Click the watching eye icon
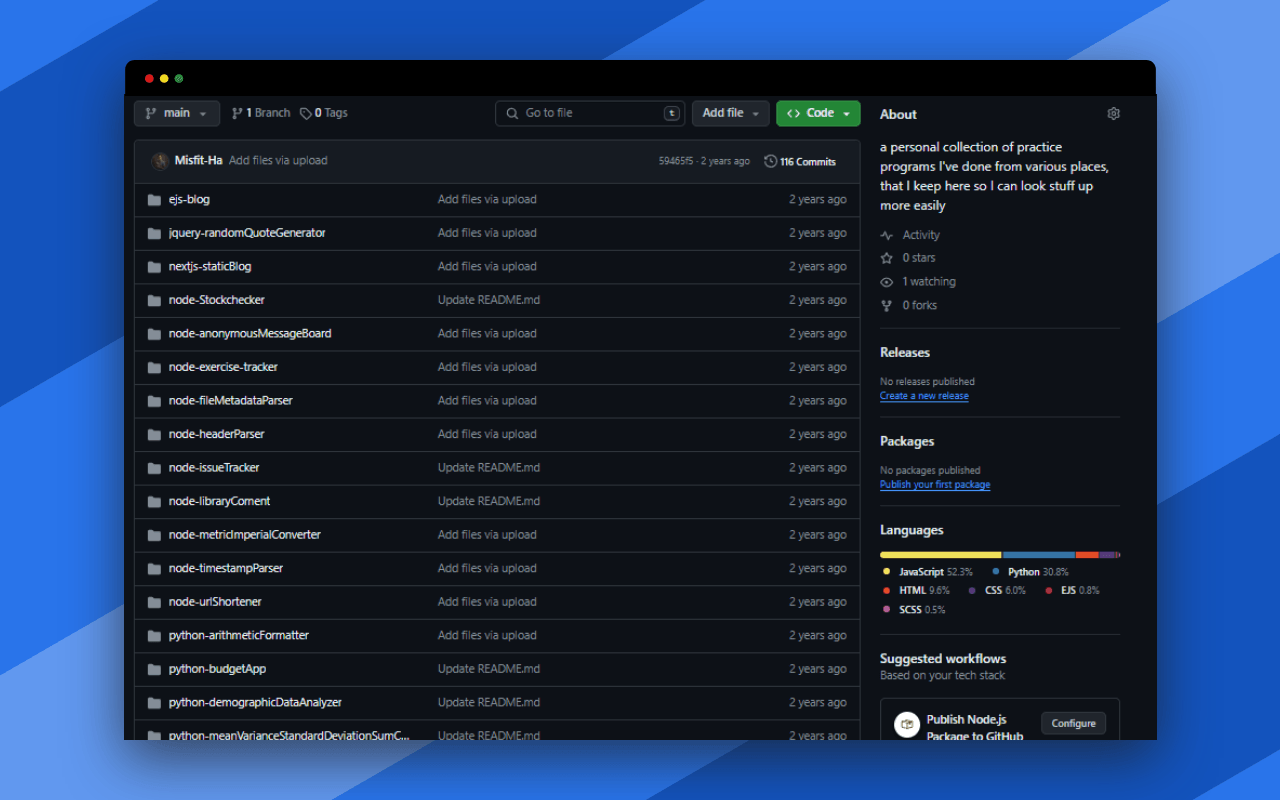Screen dimensions: 1280x800 point(886,282)
